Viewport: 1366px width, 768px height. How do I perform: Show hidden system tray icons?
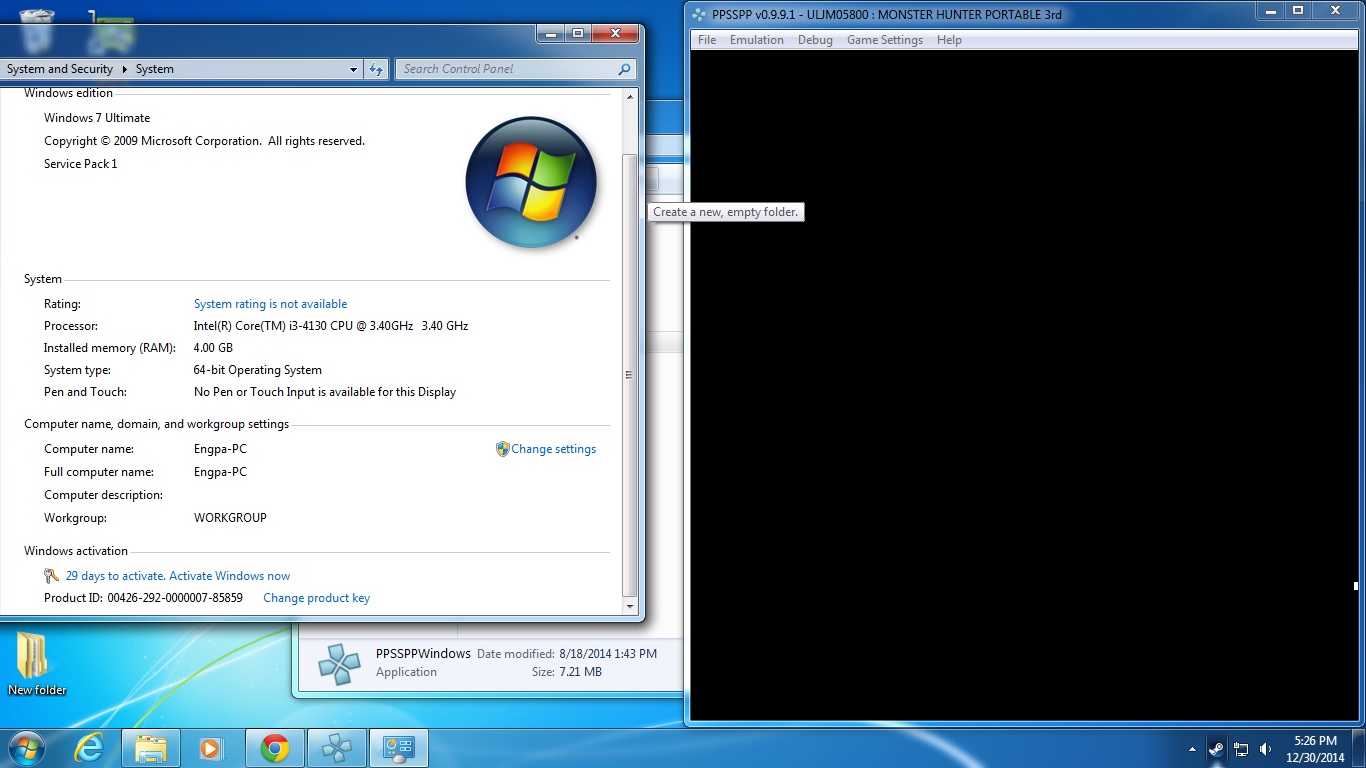pos(1192,749)
